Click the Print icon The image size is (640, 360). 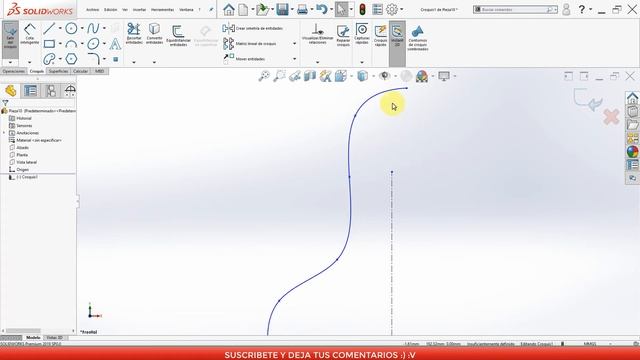coord(302,9)
